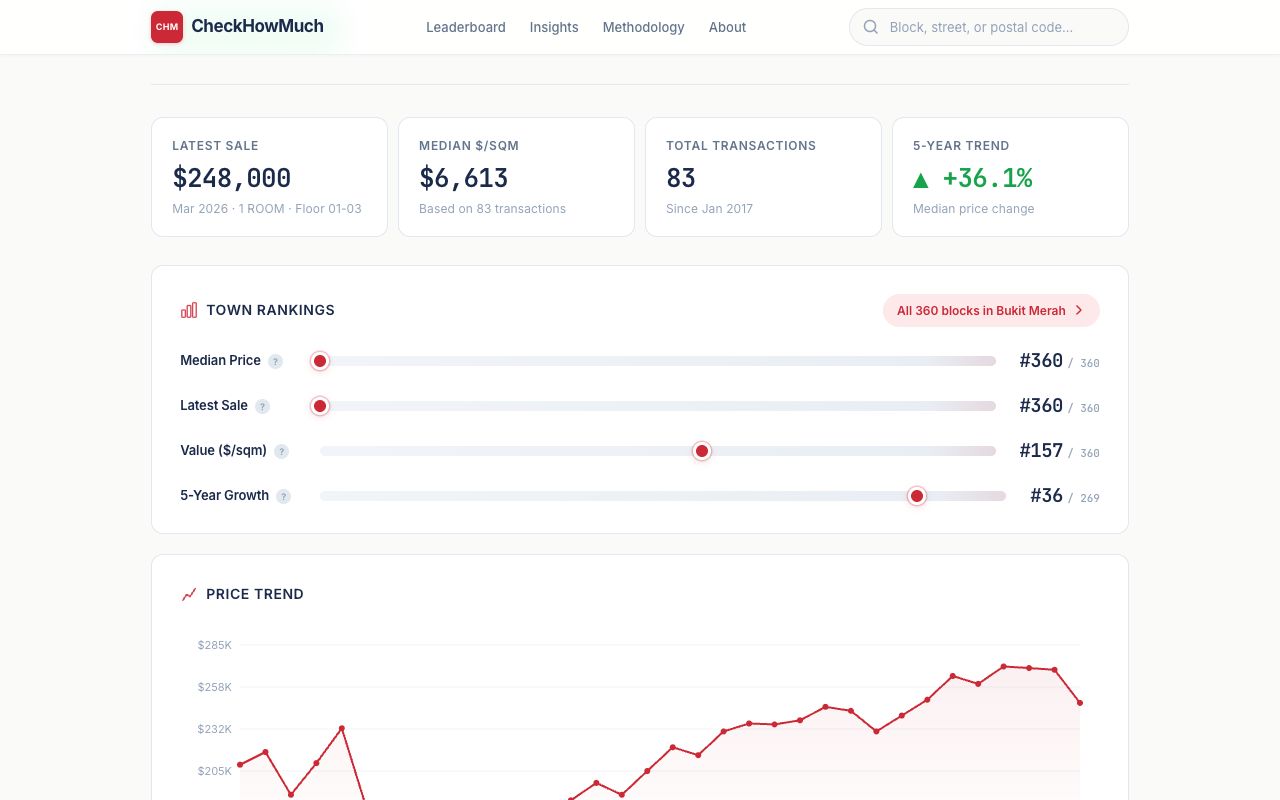
Task: Click the Town Rankings bar chart icon
Action: point(189,310)
